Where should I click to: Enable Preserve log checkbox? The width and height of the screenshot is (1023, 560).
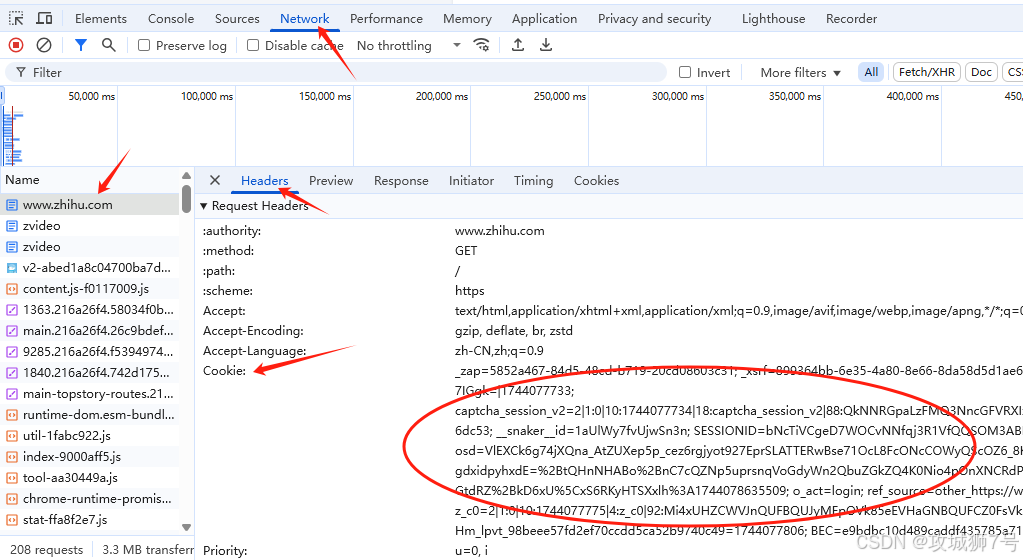coord(144,45)
